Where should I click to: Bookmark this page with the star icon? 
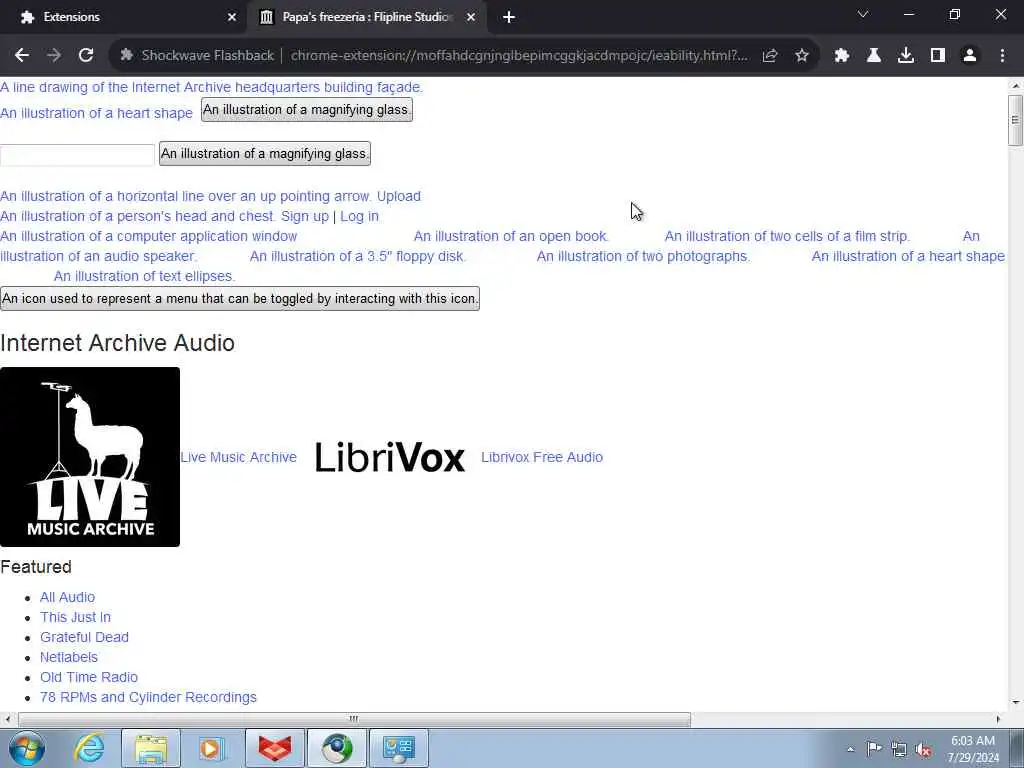click(802, 56)
